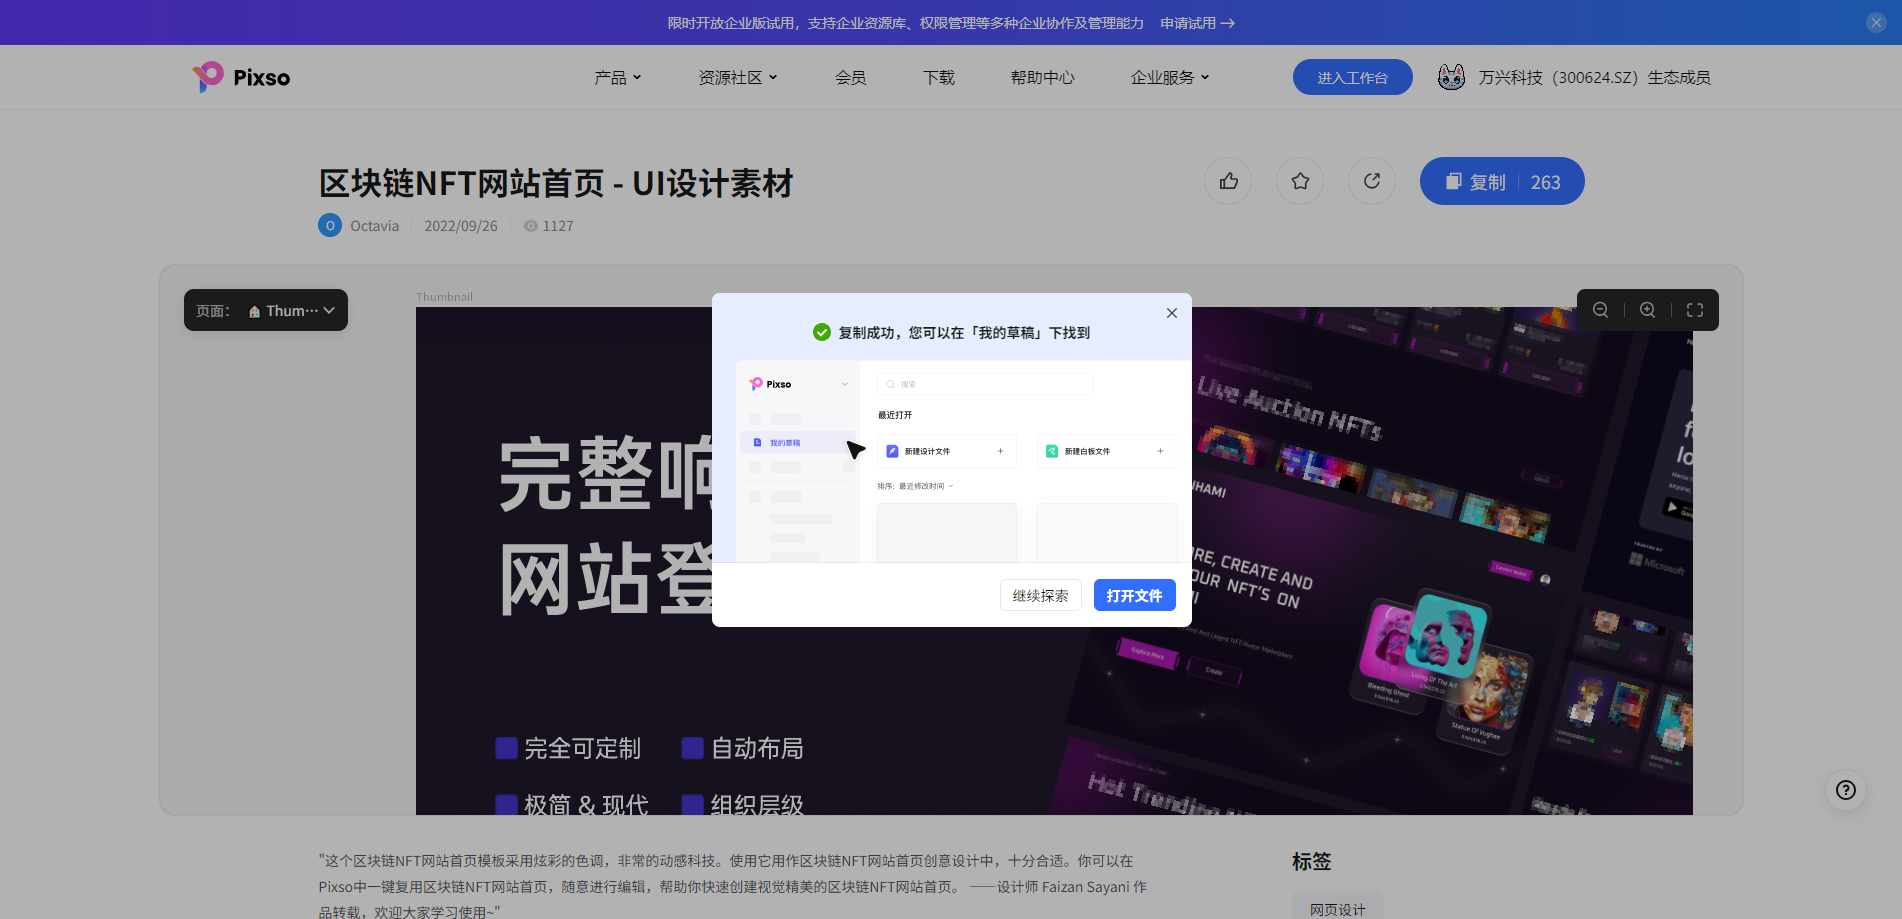The image size is (1902, 919).
Task: Close the top promotional banner
Action: pyautogui.click(x=1876, y=23)
